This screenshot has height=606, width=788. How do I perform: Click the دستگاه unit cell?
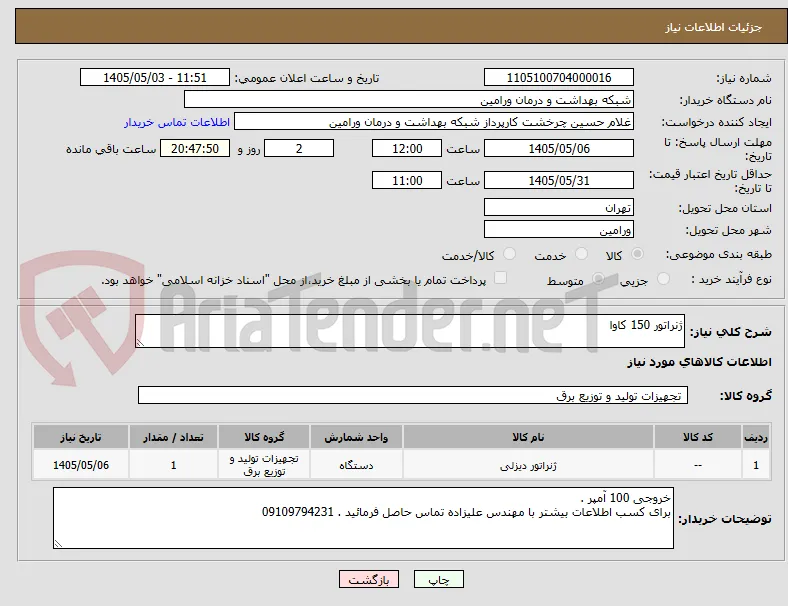pyautogui.click(x=356, y=465)
